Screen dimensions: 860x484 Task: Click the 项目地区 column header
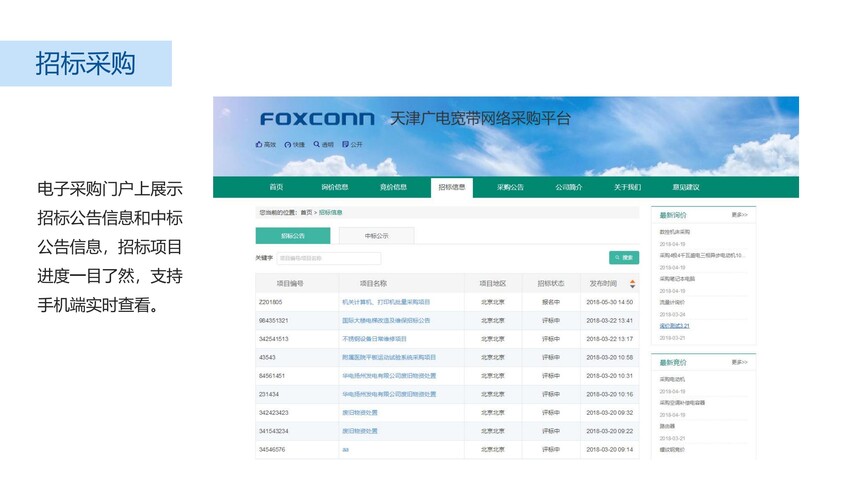(x=493, y=284)
